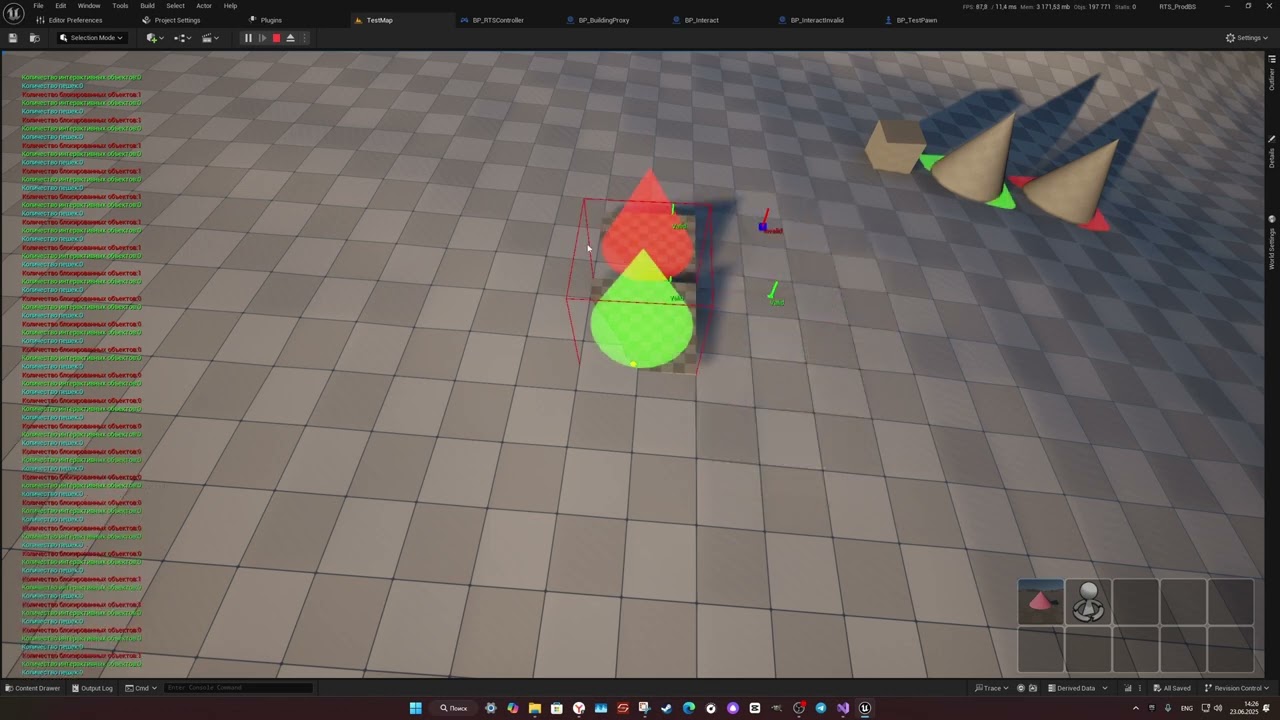Open the BP_BuildingProxy tab
This screenshot has width=1280, height=720.
598,20
